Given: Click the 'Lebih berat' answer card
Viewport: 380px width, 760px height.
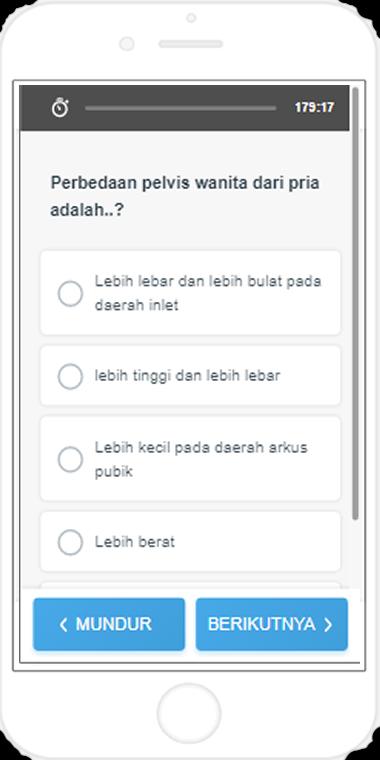Looking at the screenshot, I should (190, 541).
